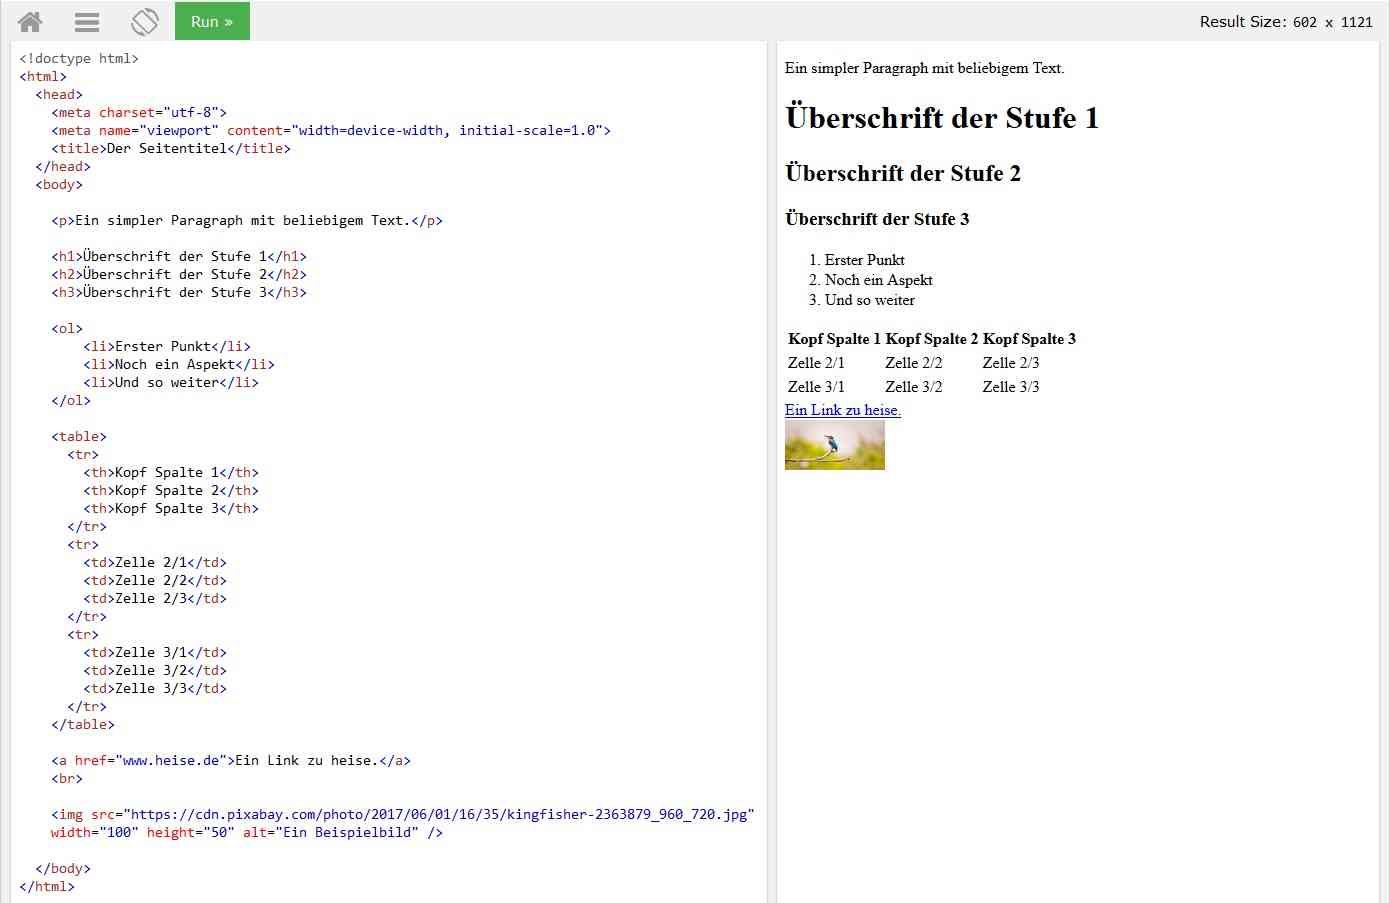Open the hamburger menu

tap(85, 21)
